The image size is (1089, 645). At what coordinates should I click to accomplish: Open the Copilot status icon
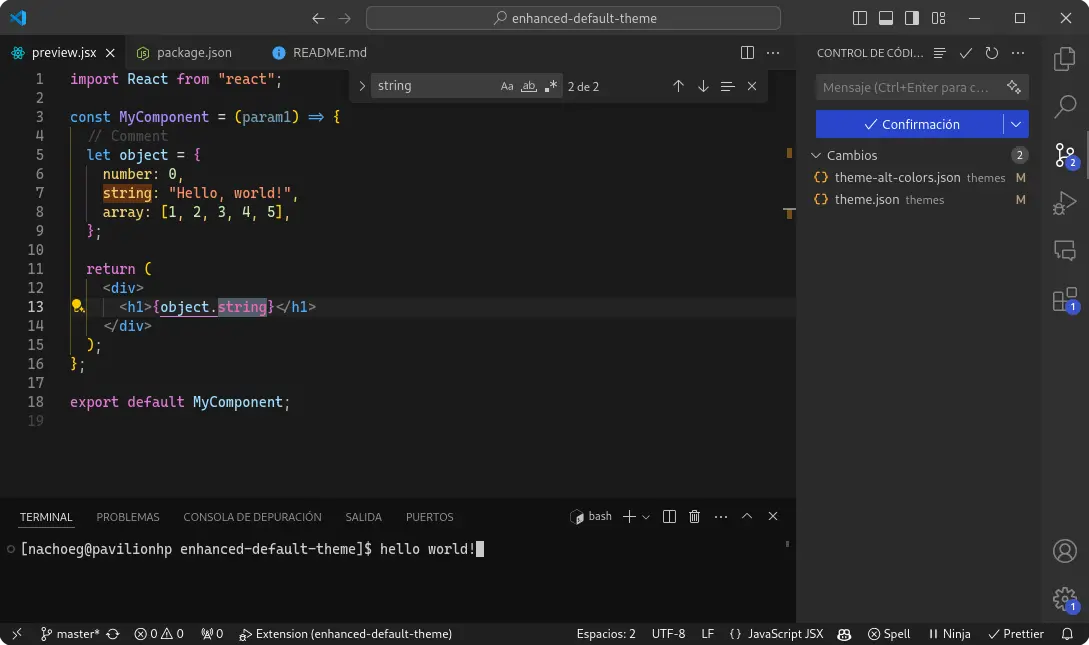tap(845, 634)
